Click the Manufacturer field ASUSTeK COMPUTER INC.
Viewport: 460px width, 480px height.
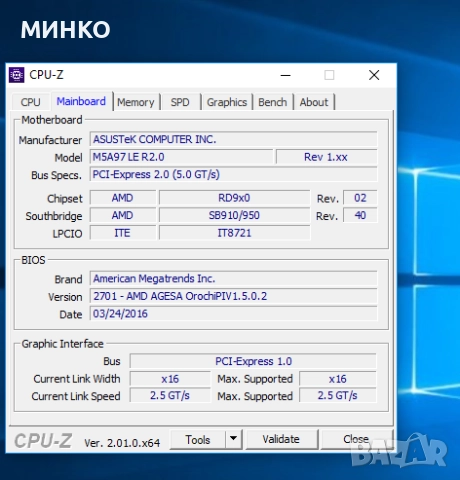[x=233, y=139]
